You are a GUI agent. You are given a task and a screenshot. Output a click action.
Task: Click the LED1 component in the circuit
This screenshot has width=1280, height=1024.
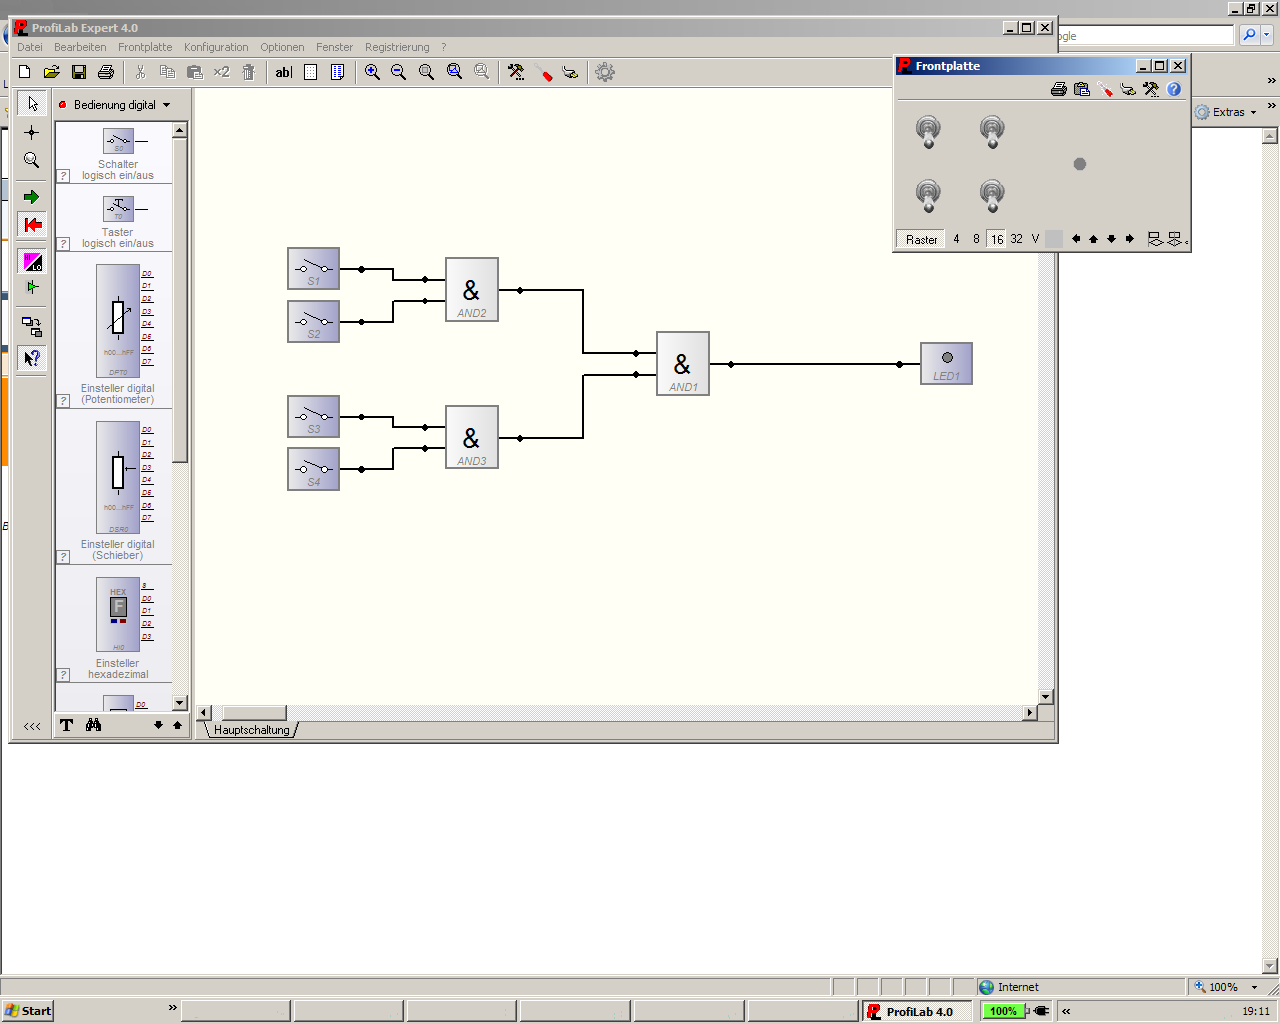pos(946,363)
